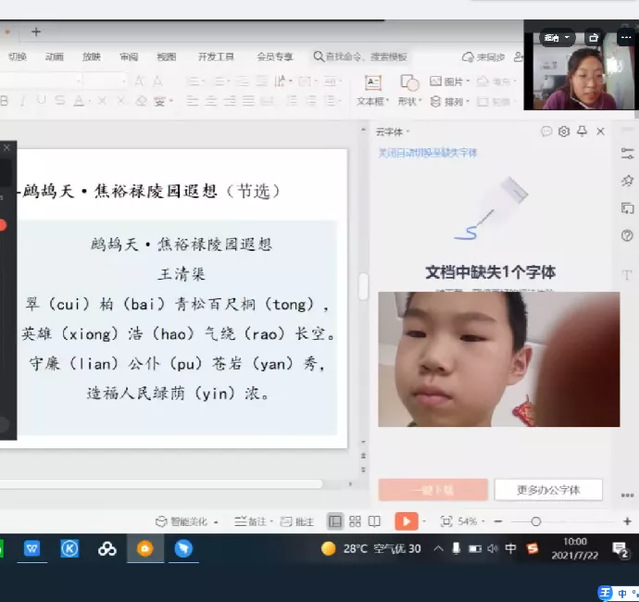Image resolution: width=639 pixels, height=602 pixels.
Task: Switch to the 视图 ribbon tab
Action: point(166,57)
